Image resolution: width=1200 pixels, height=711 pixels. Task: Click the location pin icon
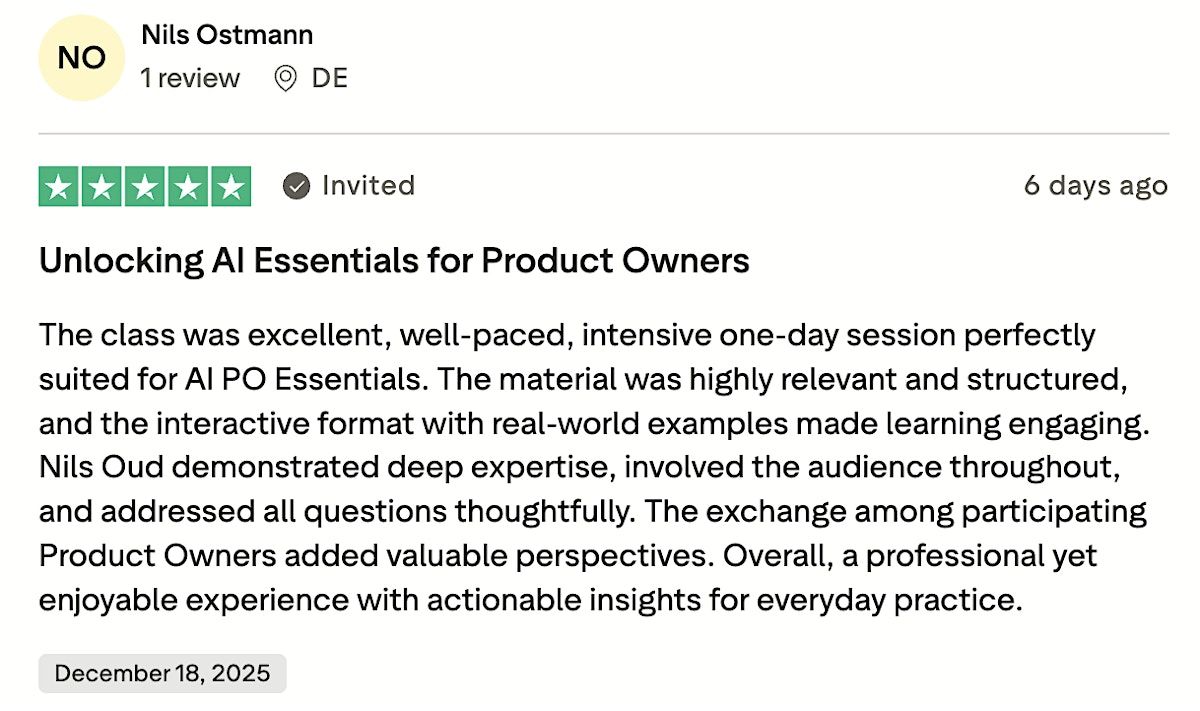[x=286, y=78]
